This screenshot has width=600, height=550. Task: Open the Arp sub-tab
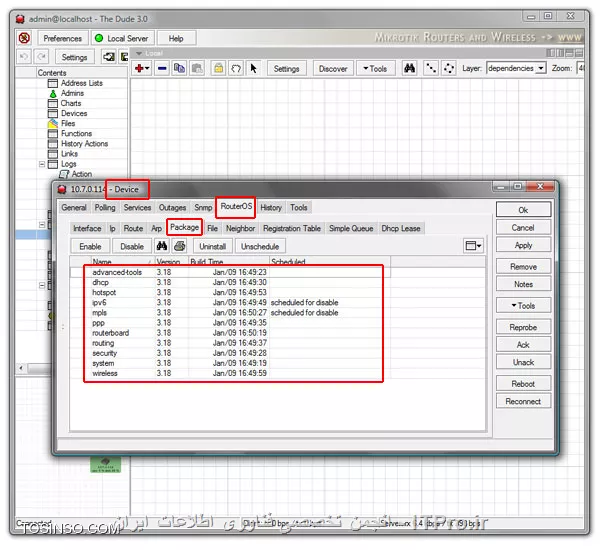[157, 228]
